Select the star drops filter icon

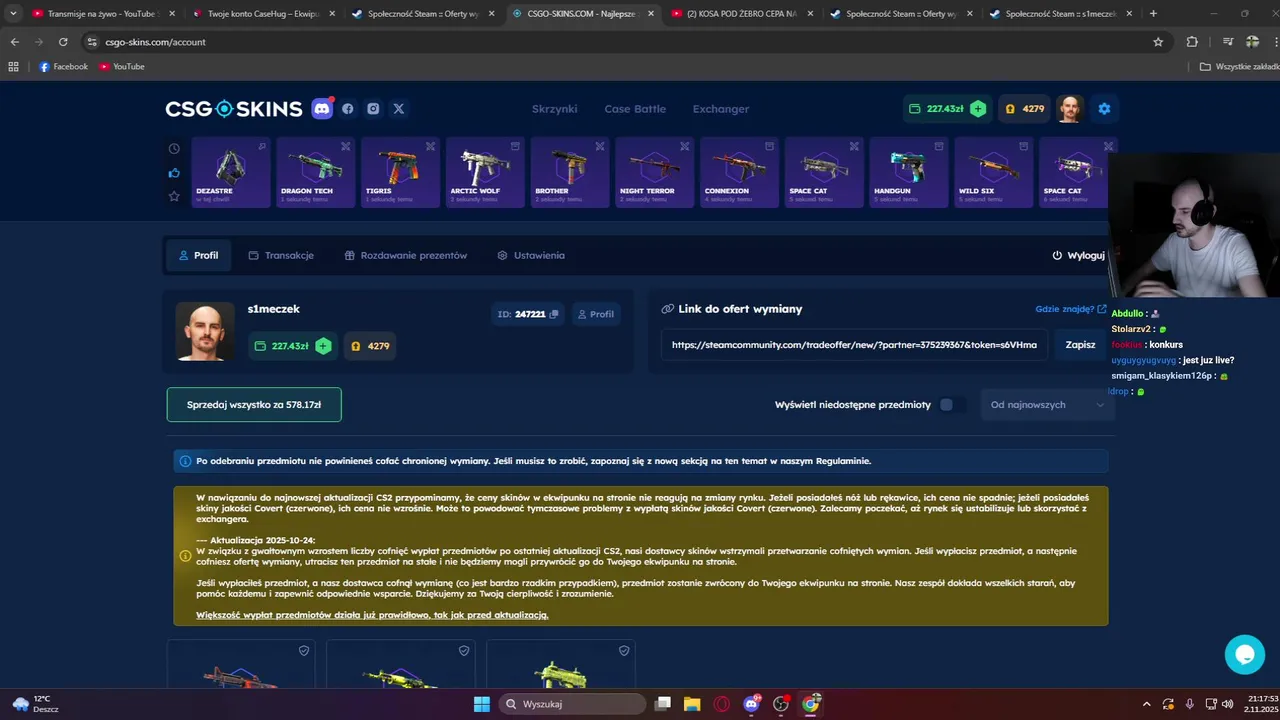(174, 196)
